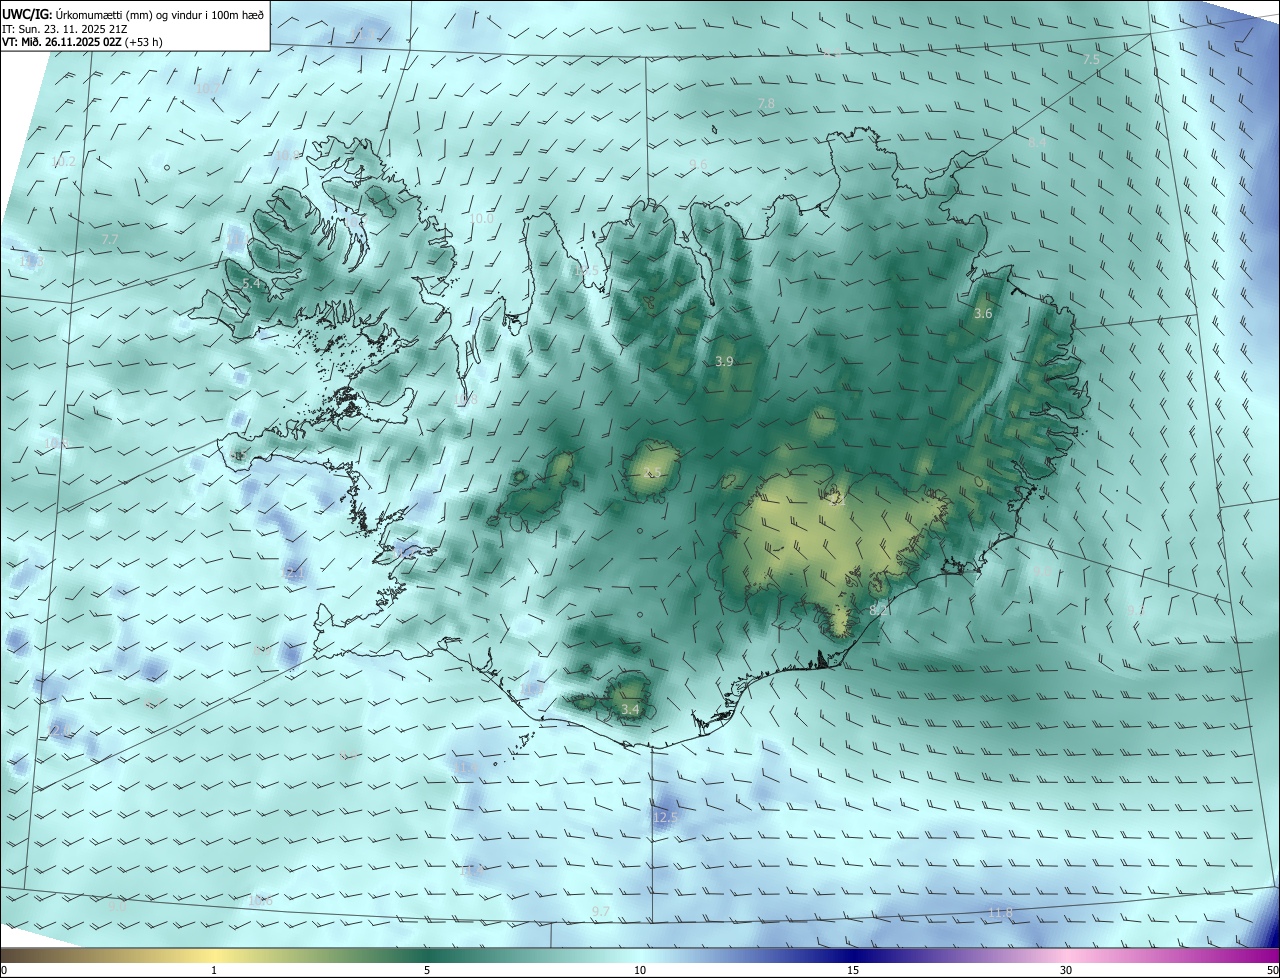Viewport: 1280px width, 978px height.
Task: Click the map value label "10.7"
Action: 208,89
